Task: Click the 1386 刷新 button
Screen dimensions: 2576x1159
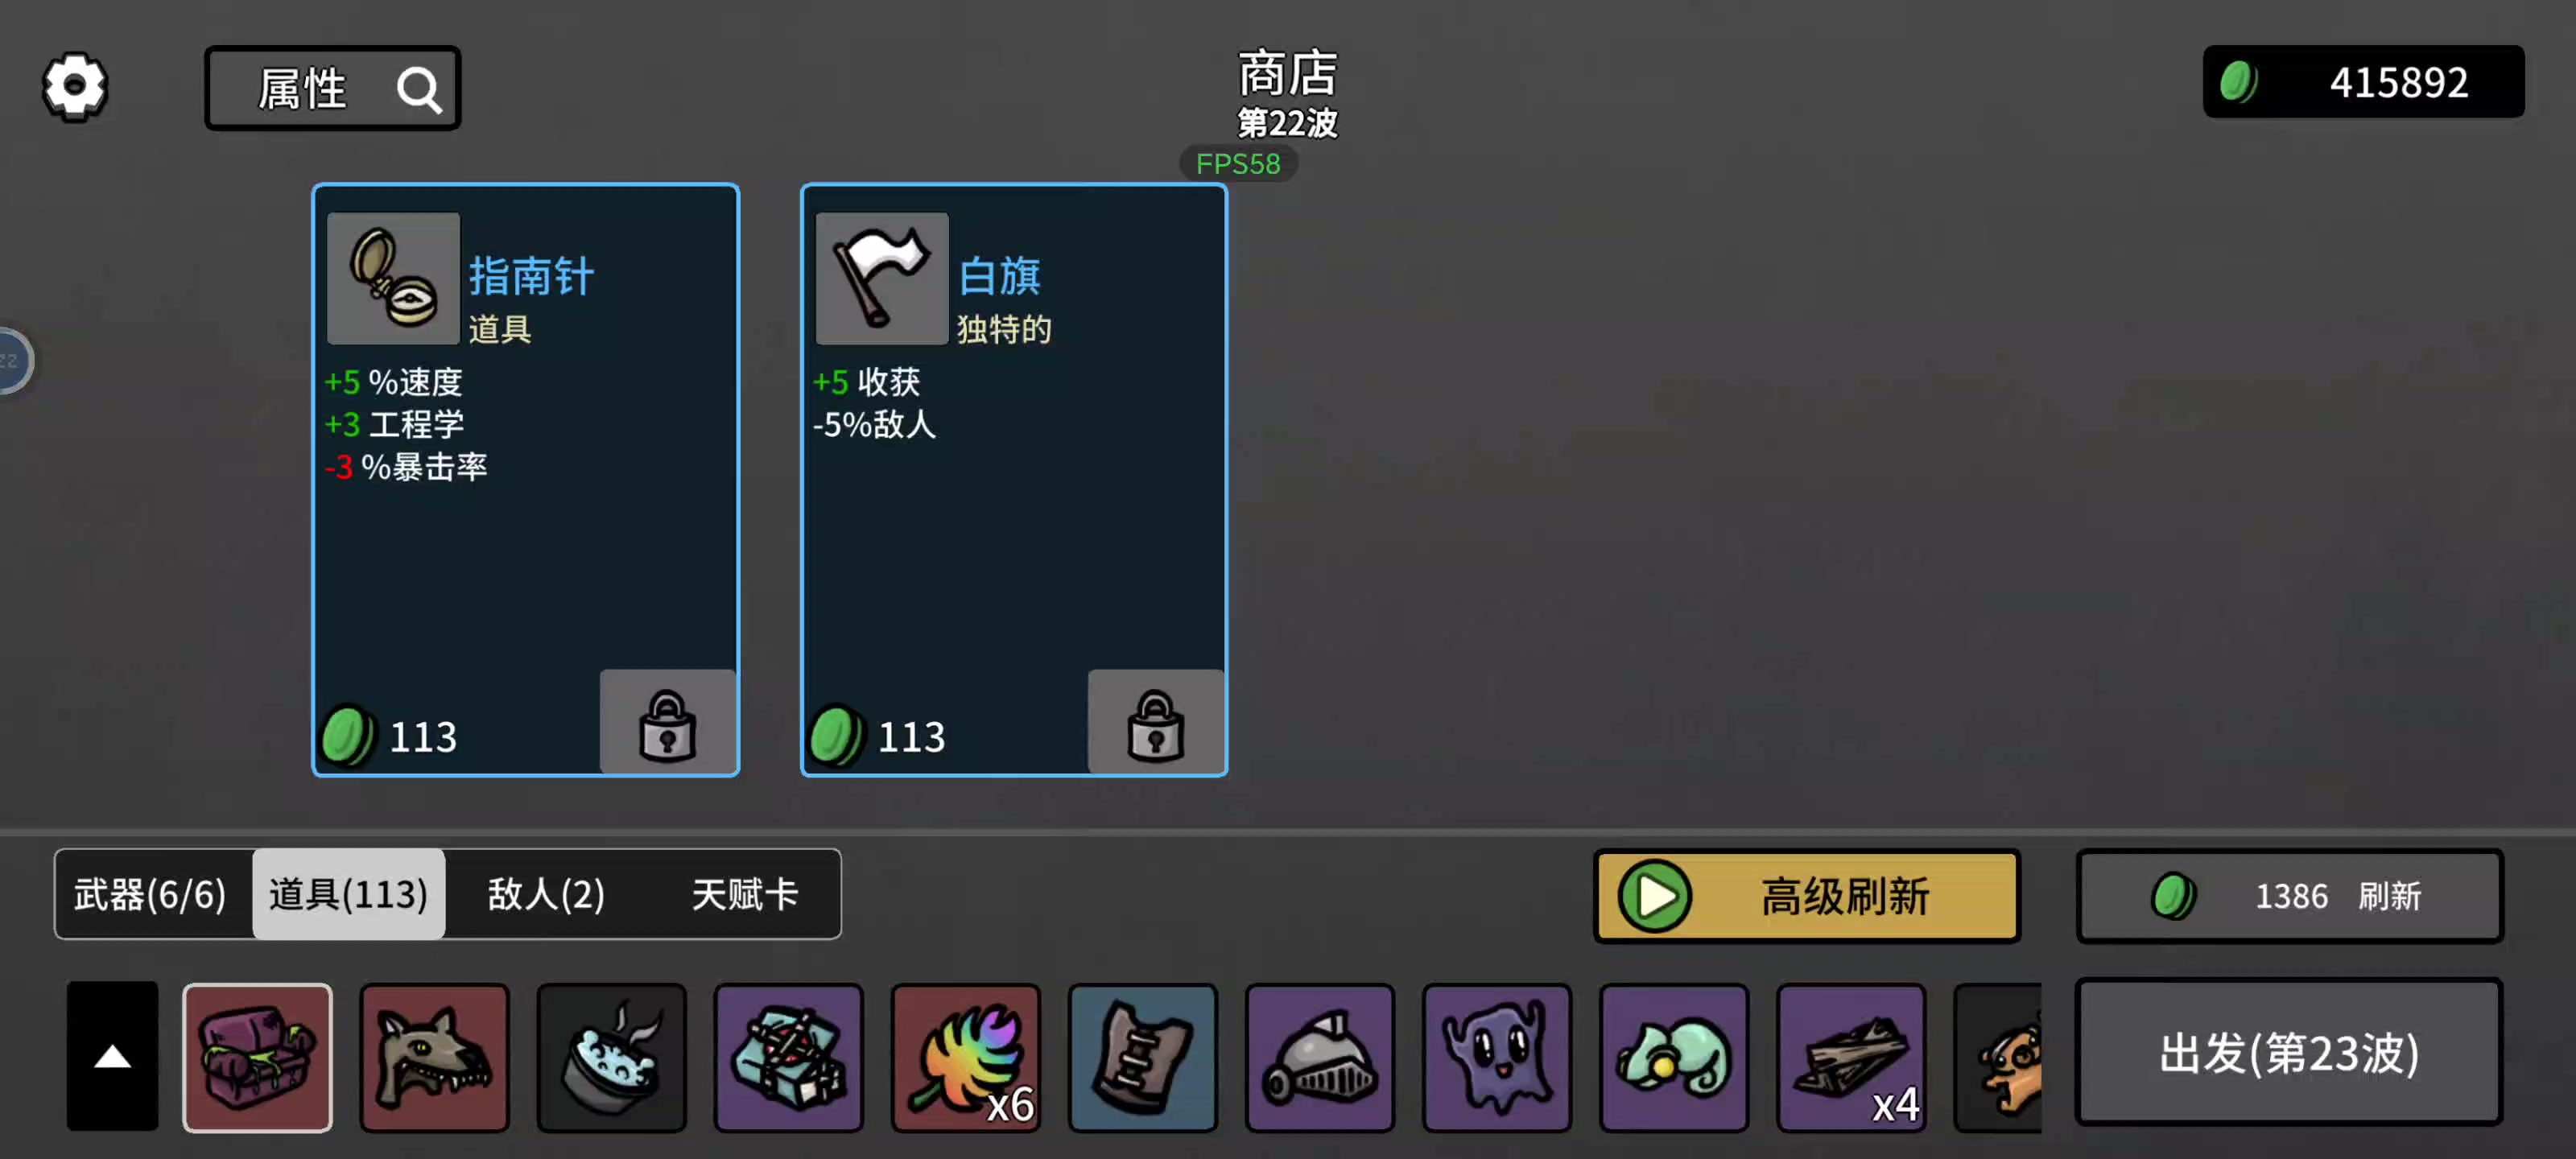Action: click(2289, 896)
